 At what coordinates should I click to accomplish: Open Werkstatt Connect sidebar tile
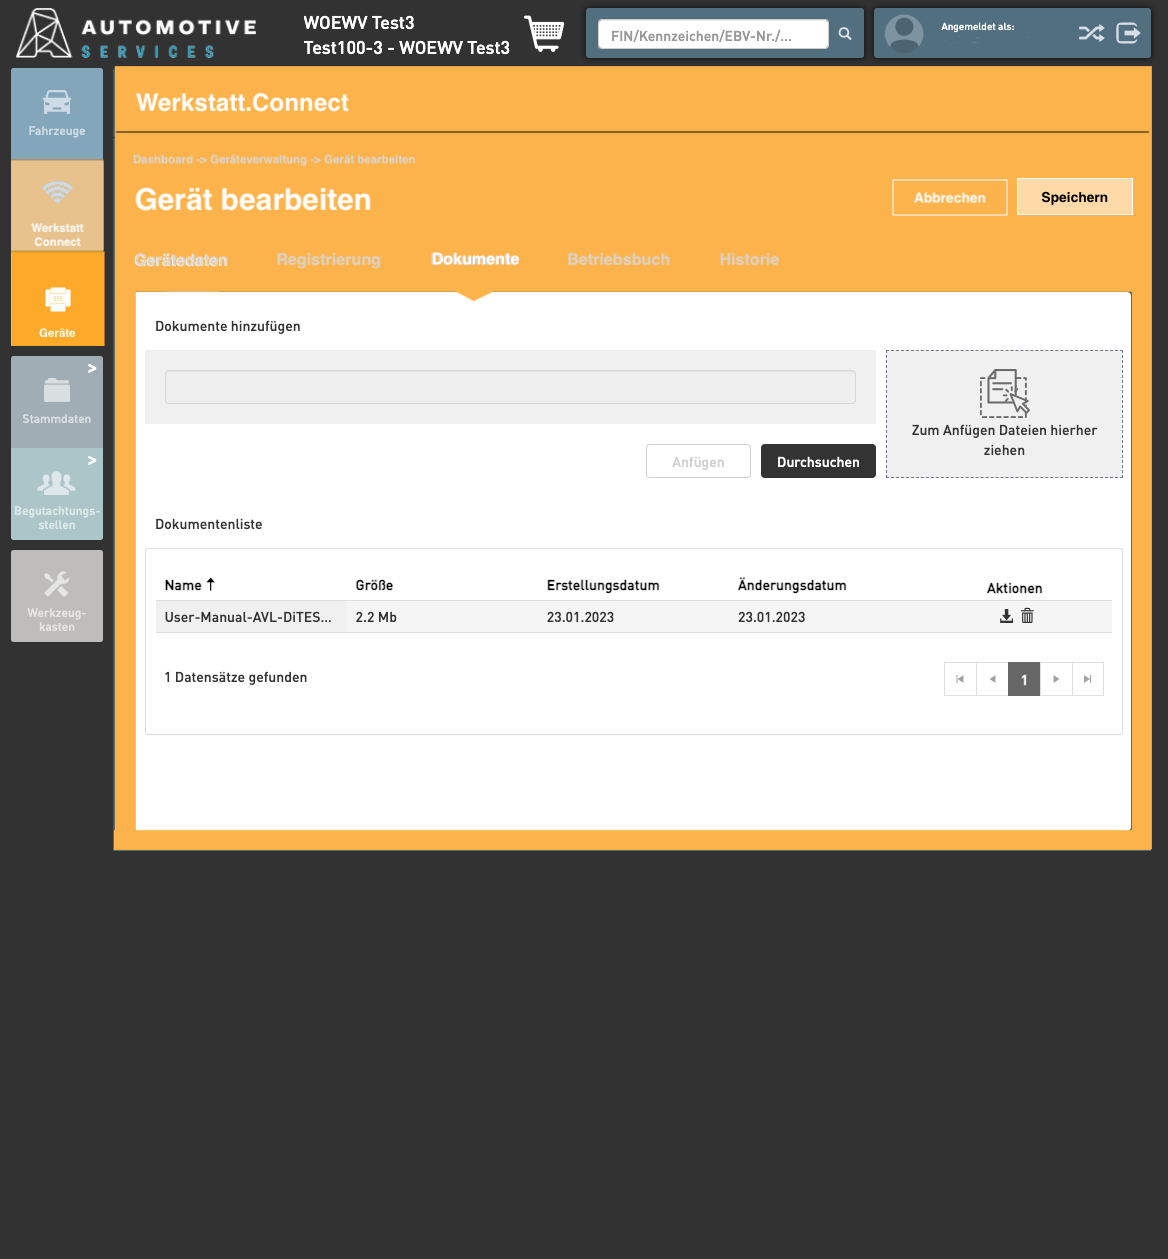[x=57, y=206]
